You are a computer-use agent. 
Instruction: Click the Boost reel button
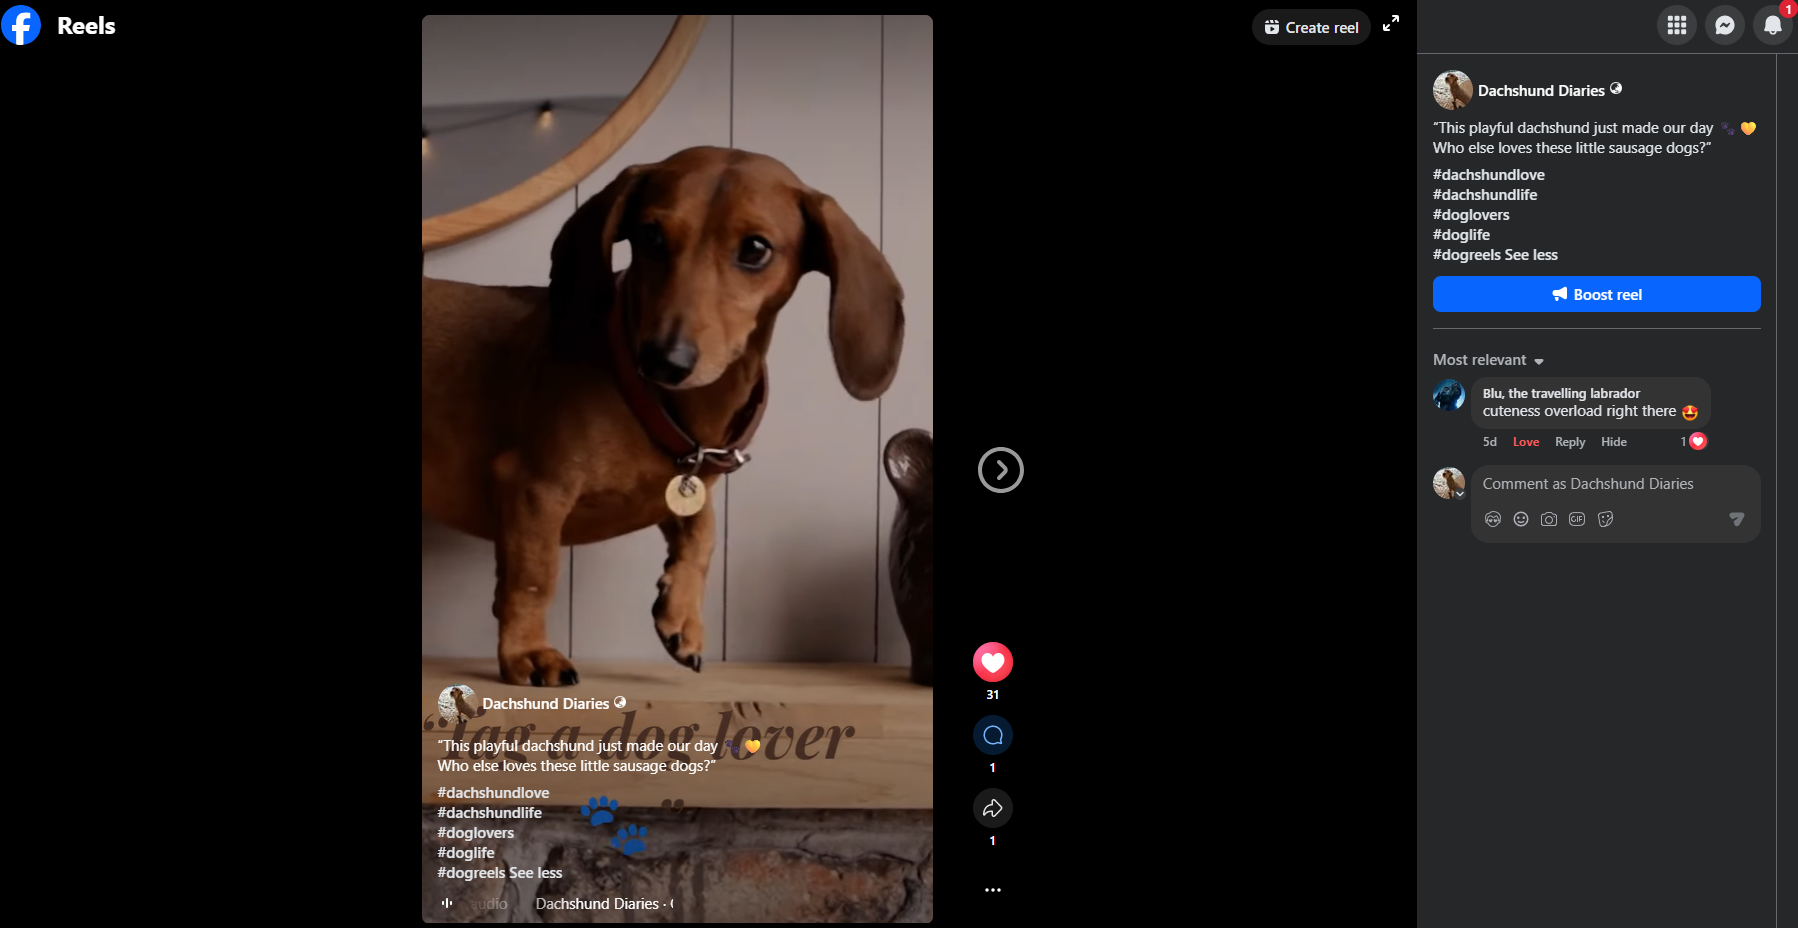1596,294
